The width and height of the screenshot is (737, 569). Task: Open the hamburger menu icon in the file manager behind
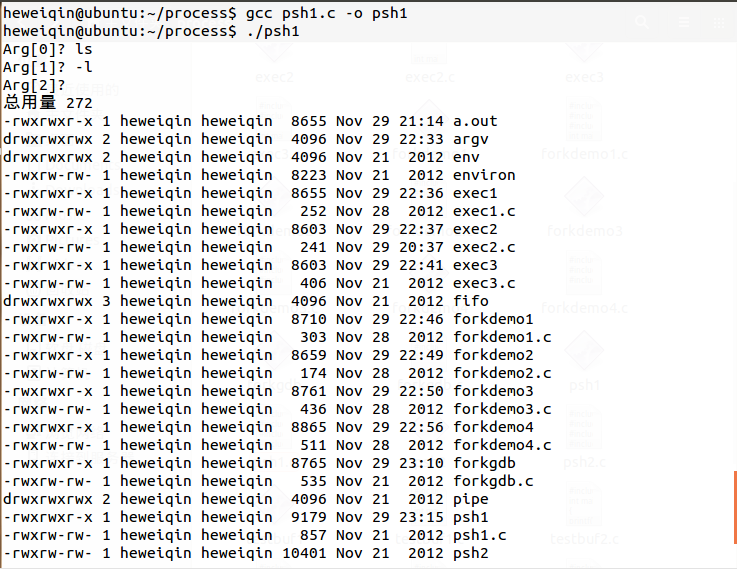coord(684,22)
